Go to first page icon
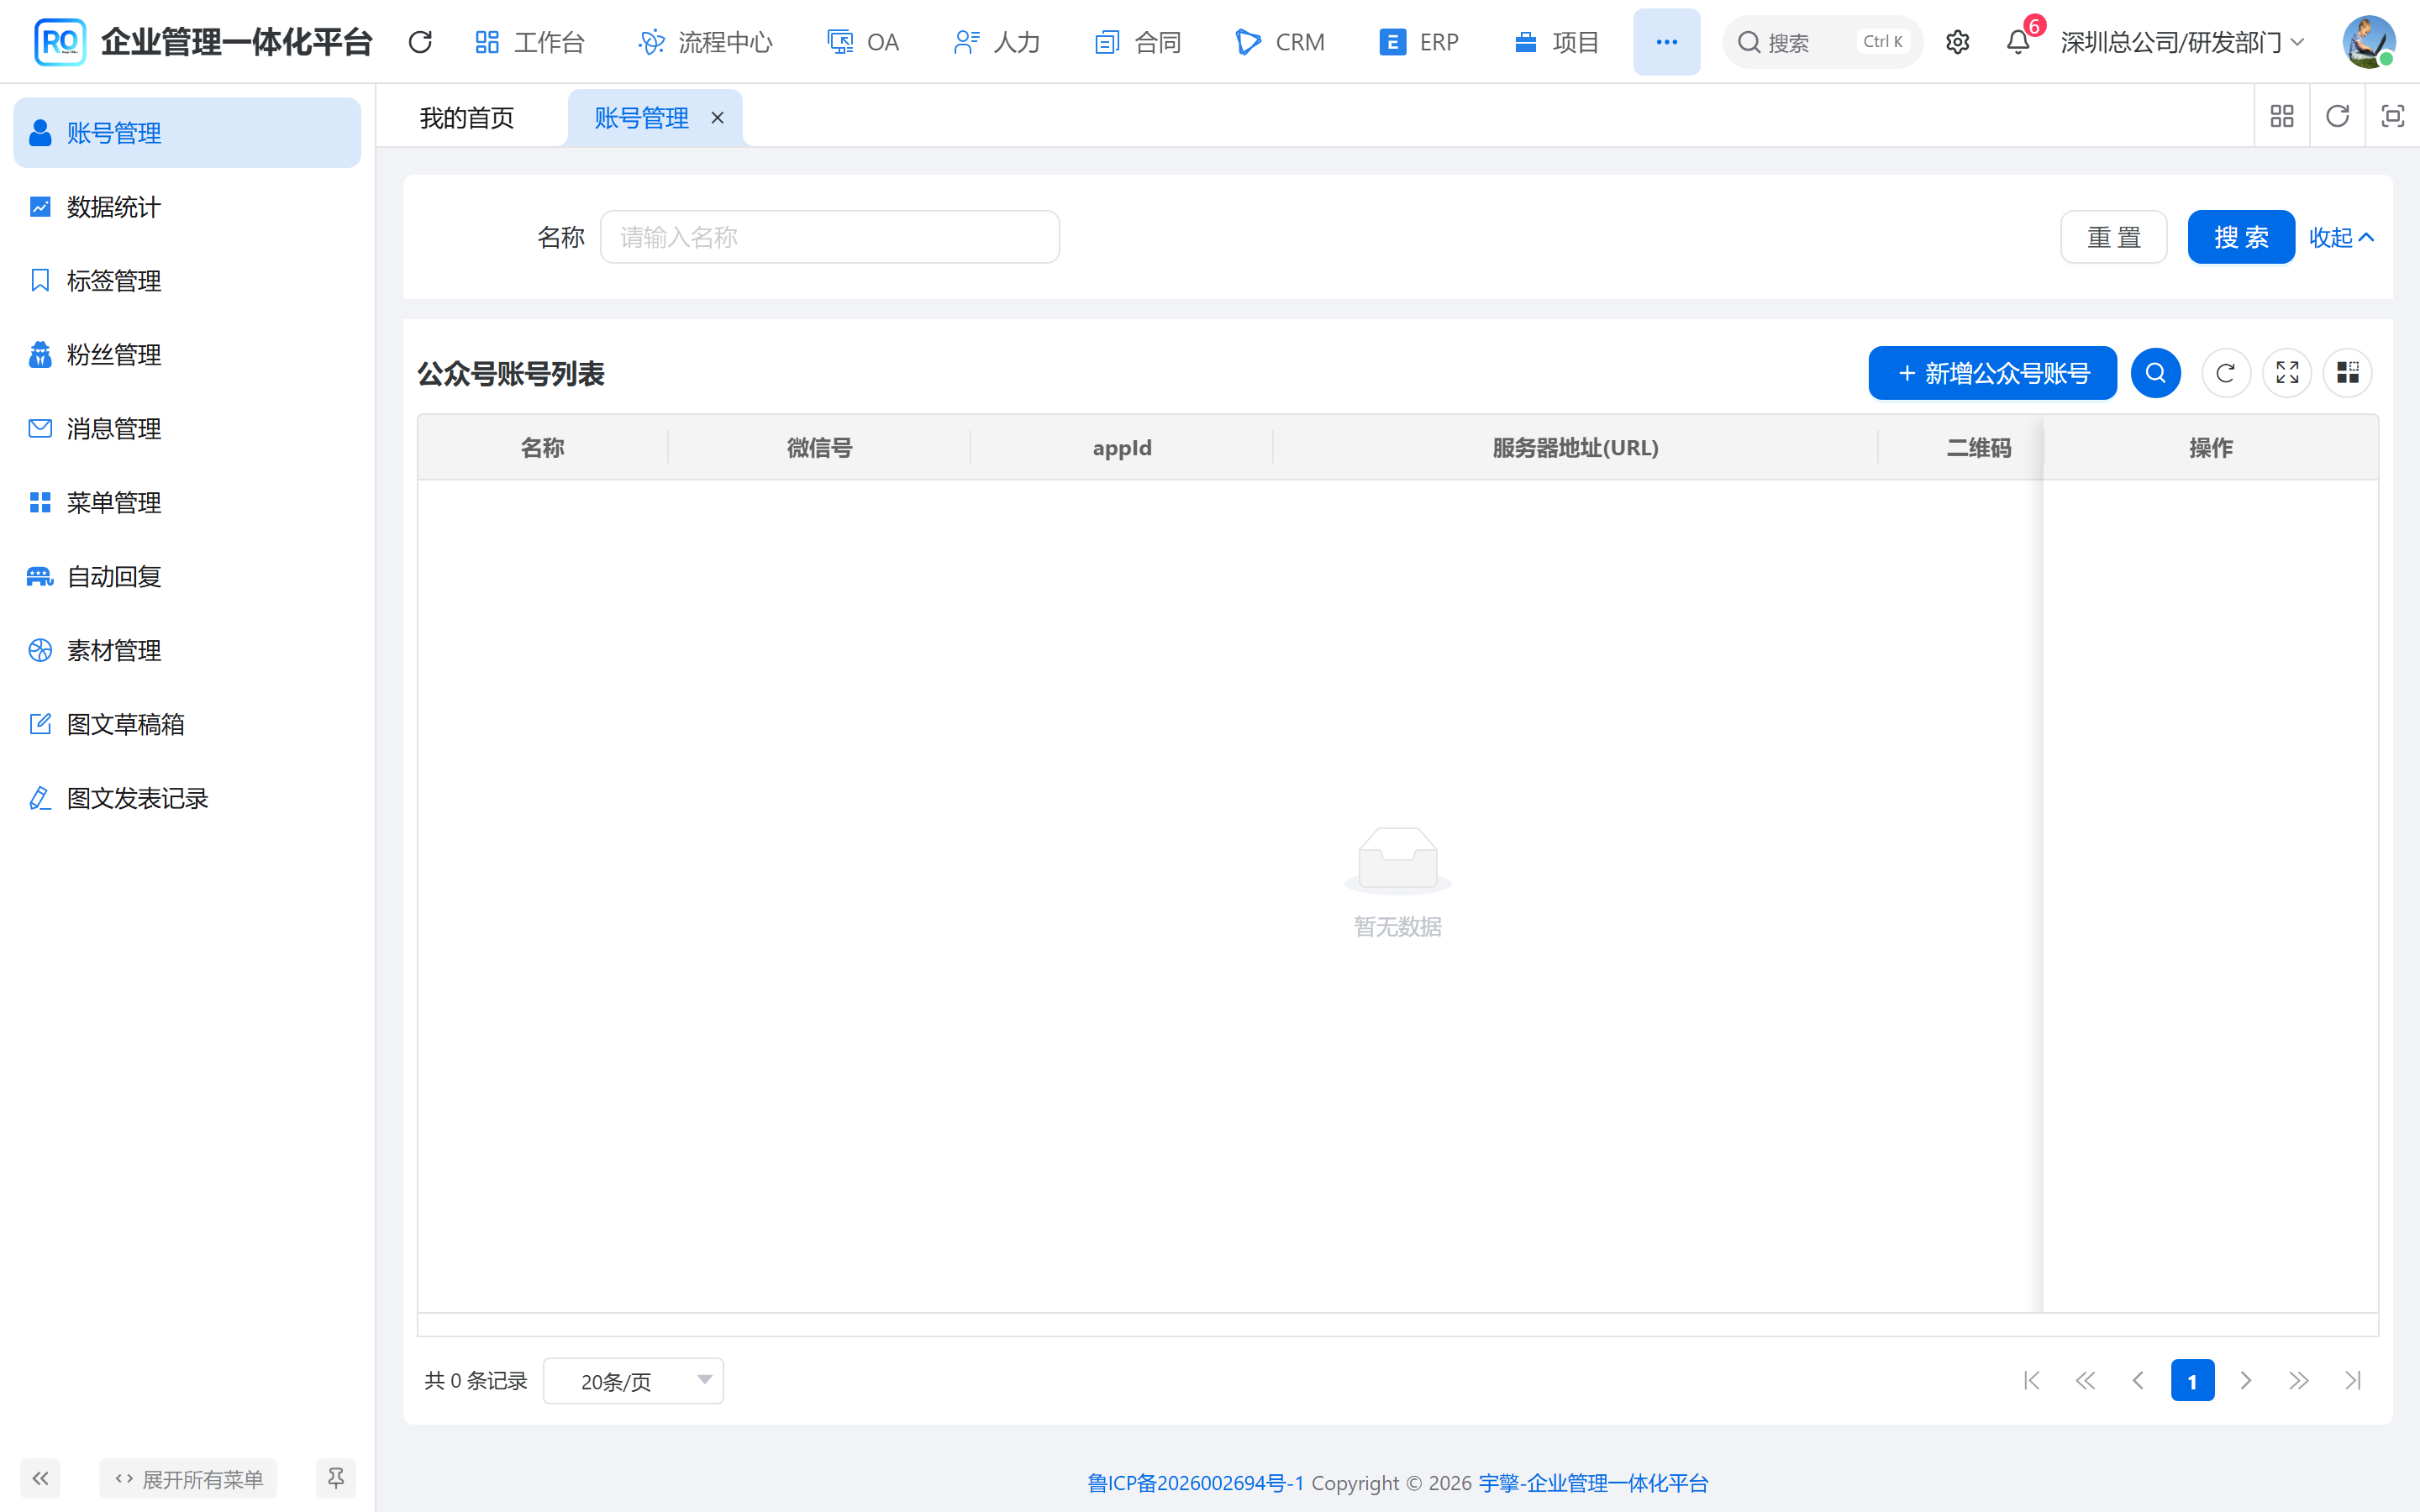Image resolution: width=2420 pixels, height=1512 pixels. coord(2032,1381)
